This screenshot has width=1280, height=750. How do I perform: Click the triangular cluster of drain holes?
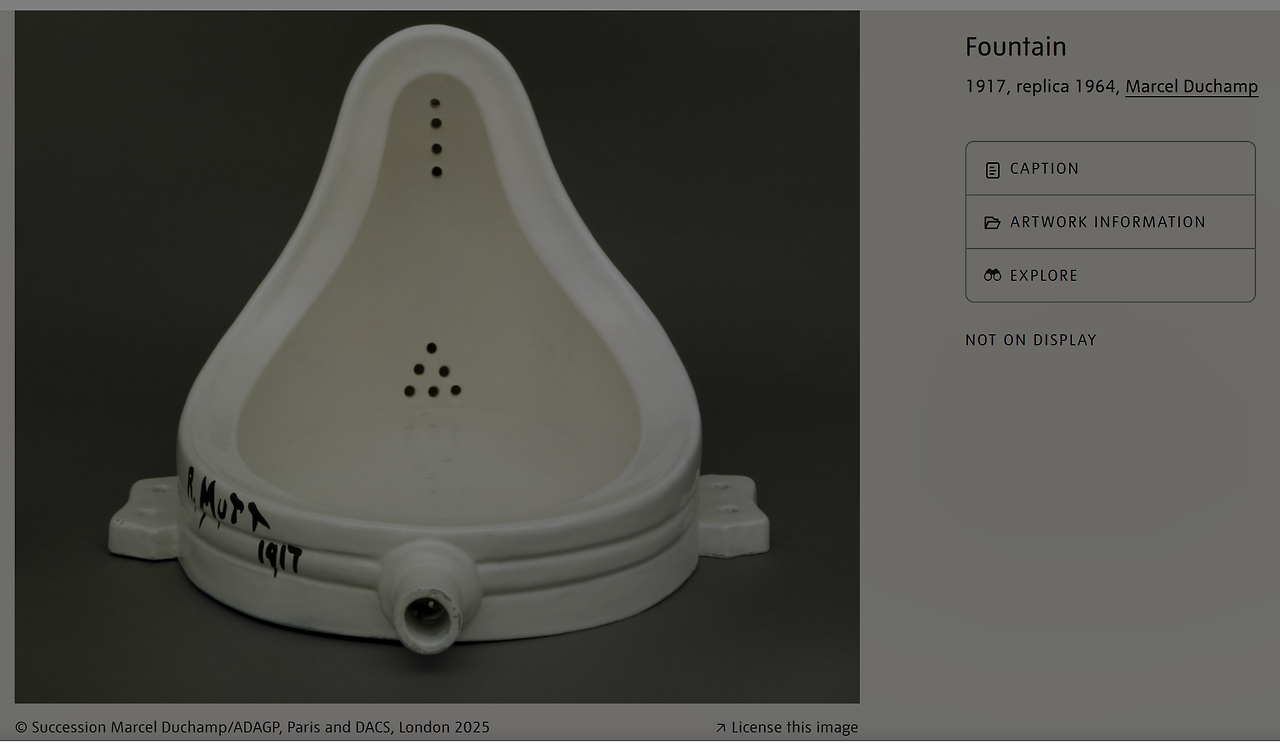pos(432,370)
